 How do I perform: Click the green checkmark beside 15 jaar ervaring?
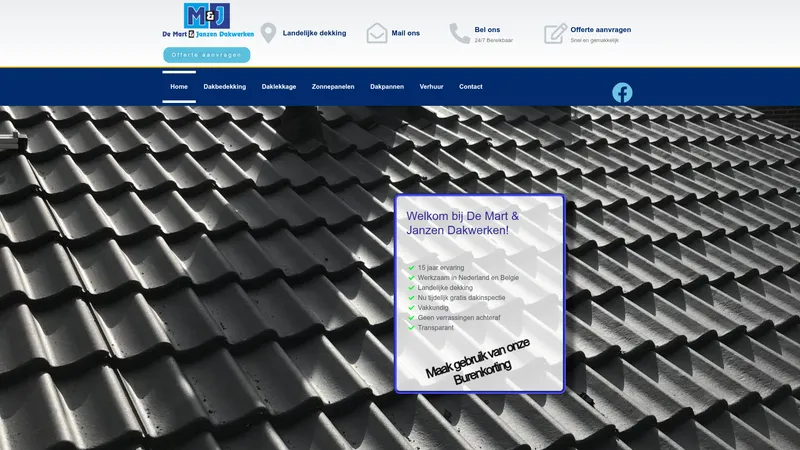pyautogui.click(x=411, y=267)
